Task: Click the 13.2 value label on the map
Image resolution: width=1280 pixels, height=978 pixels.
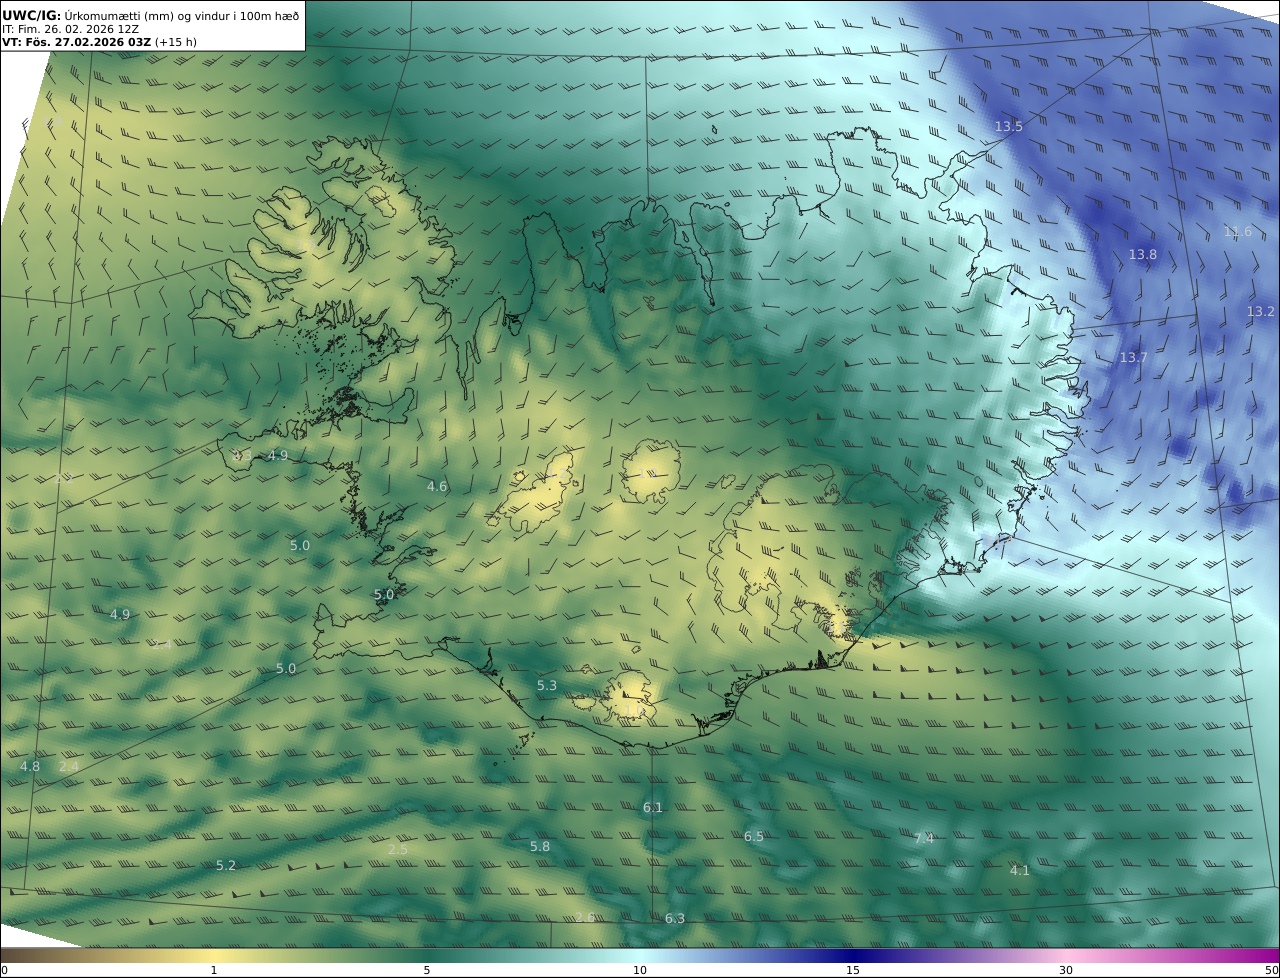Action: pyautogui.click(x=1260, y=312)
